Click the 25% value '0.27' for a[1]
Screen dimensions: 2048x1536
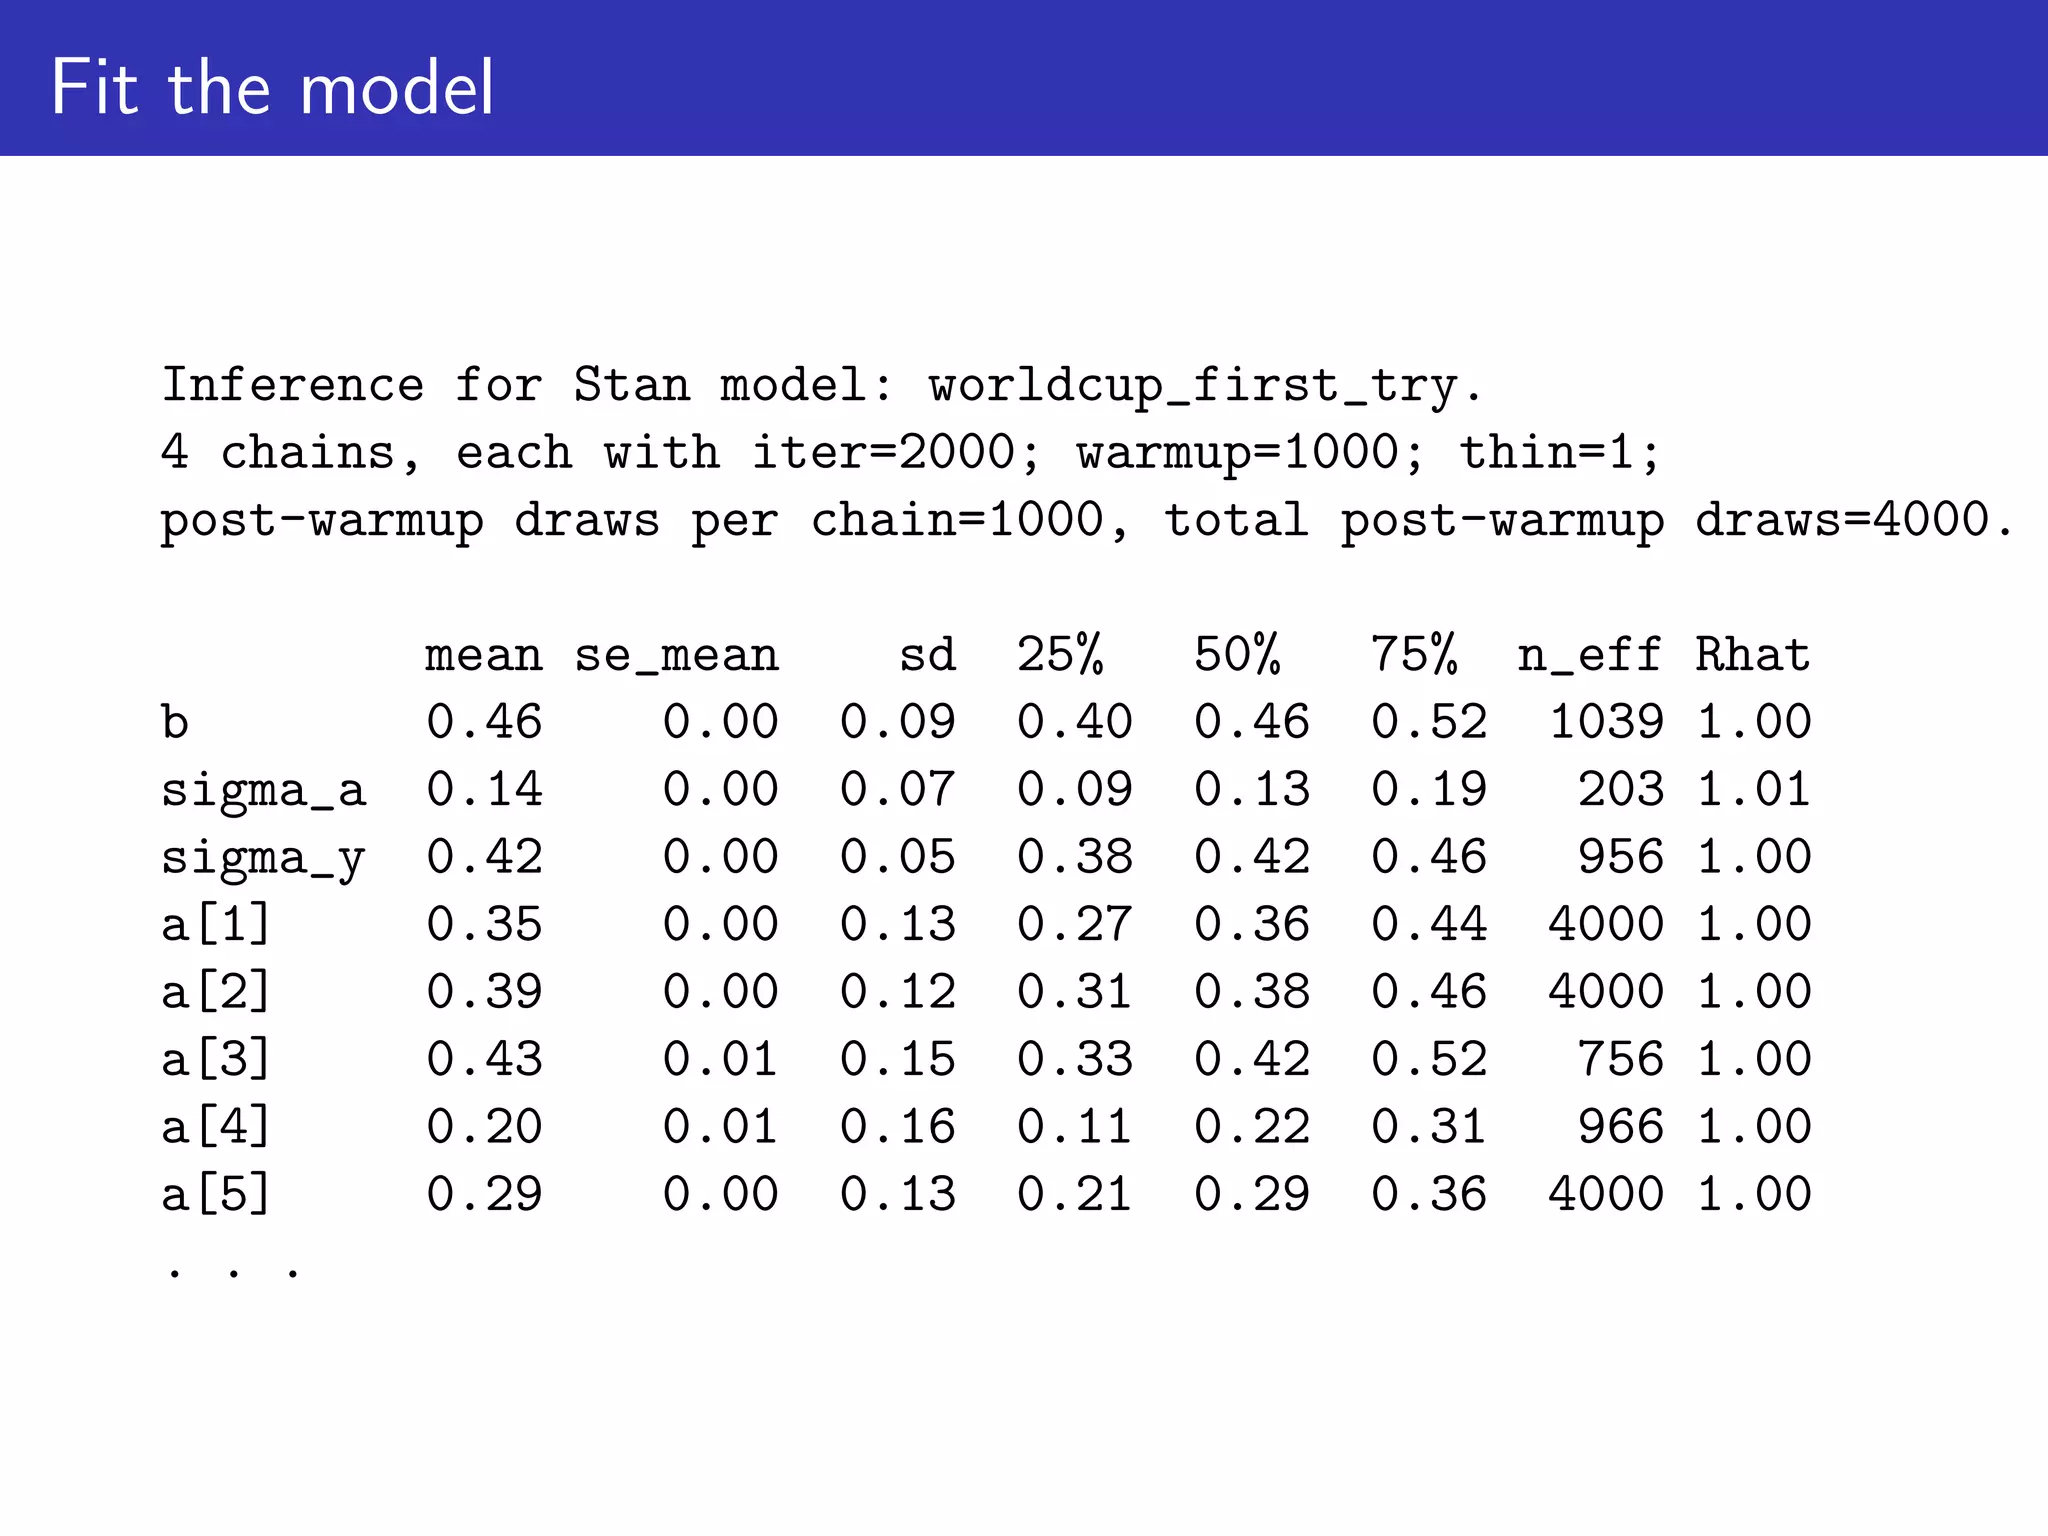[1075, 924]
